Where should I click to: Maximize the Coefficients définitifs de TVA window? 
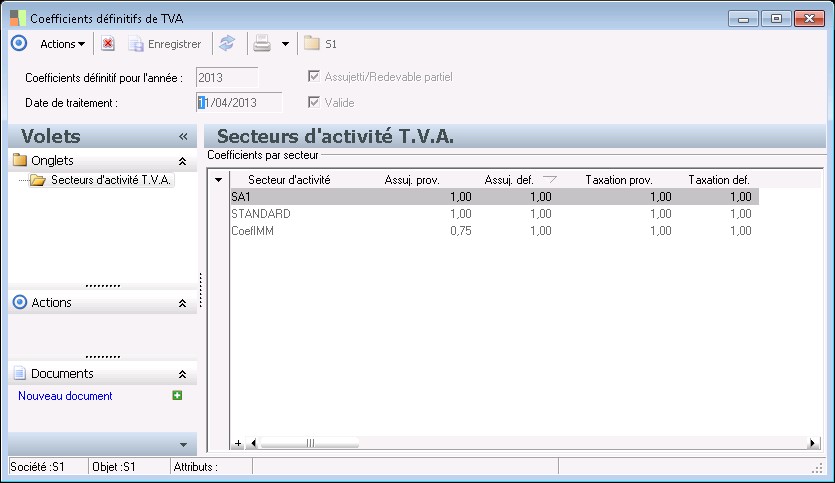click(776, 19)
